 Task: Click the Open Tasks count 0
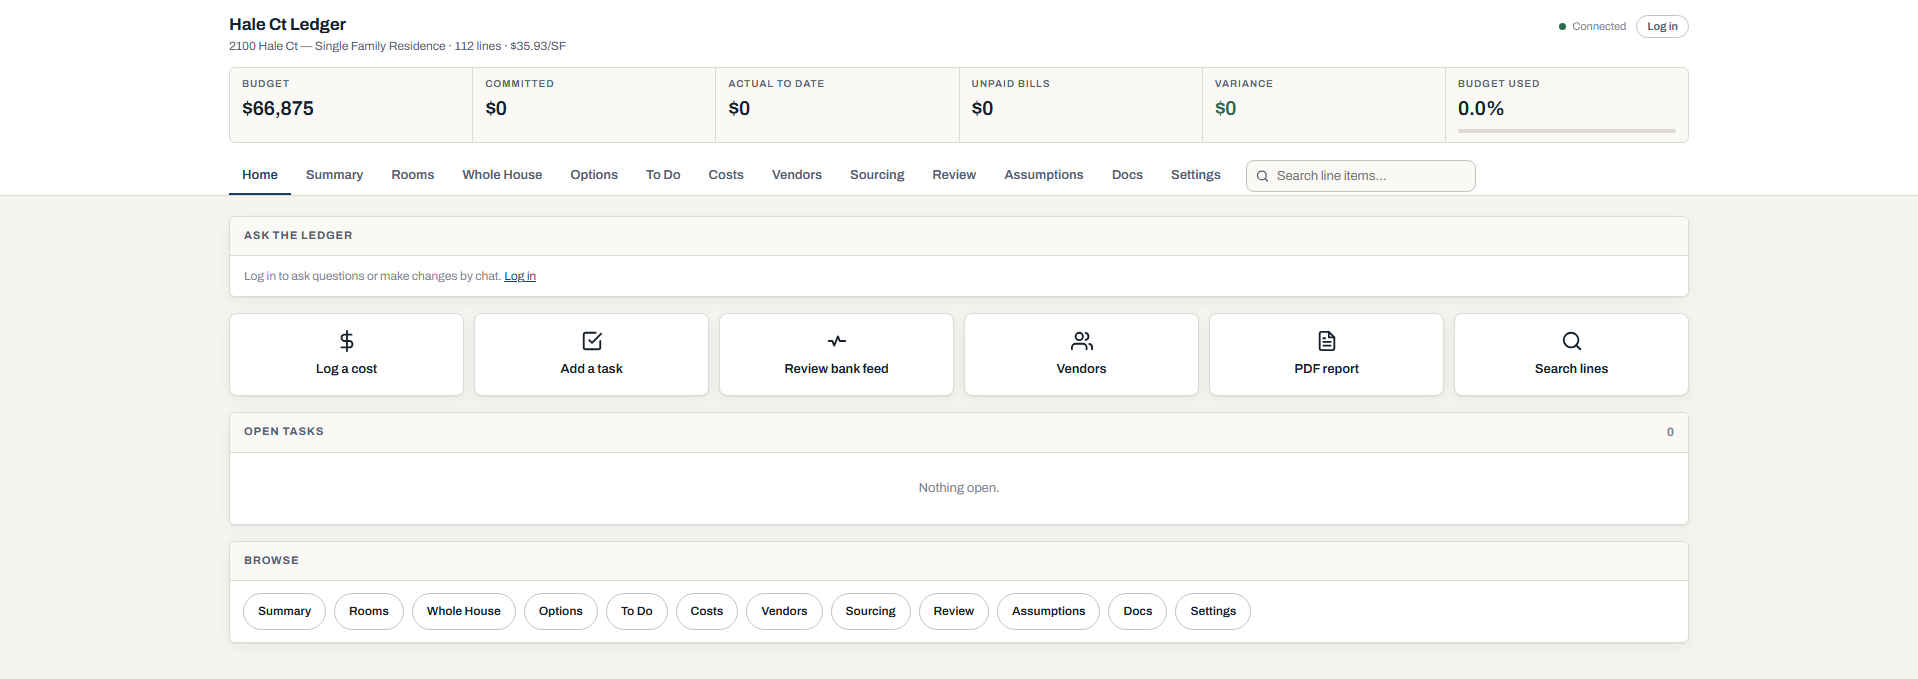tap(1670, 432)
